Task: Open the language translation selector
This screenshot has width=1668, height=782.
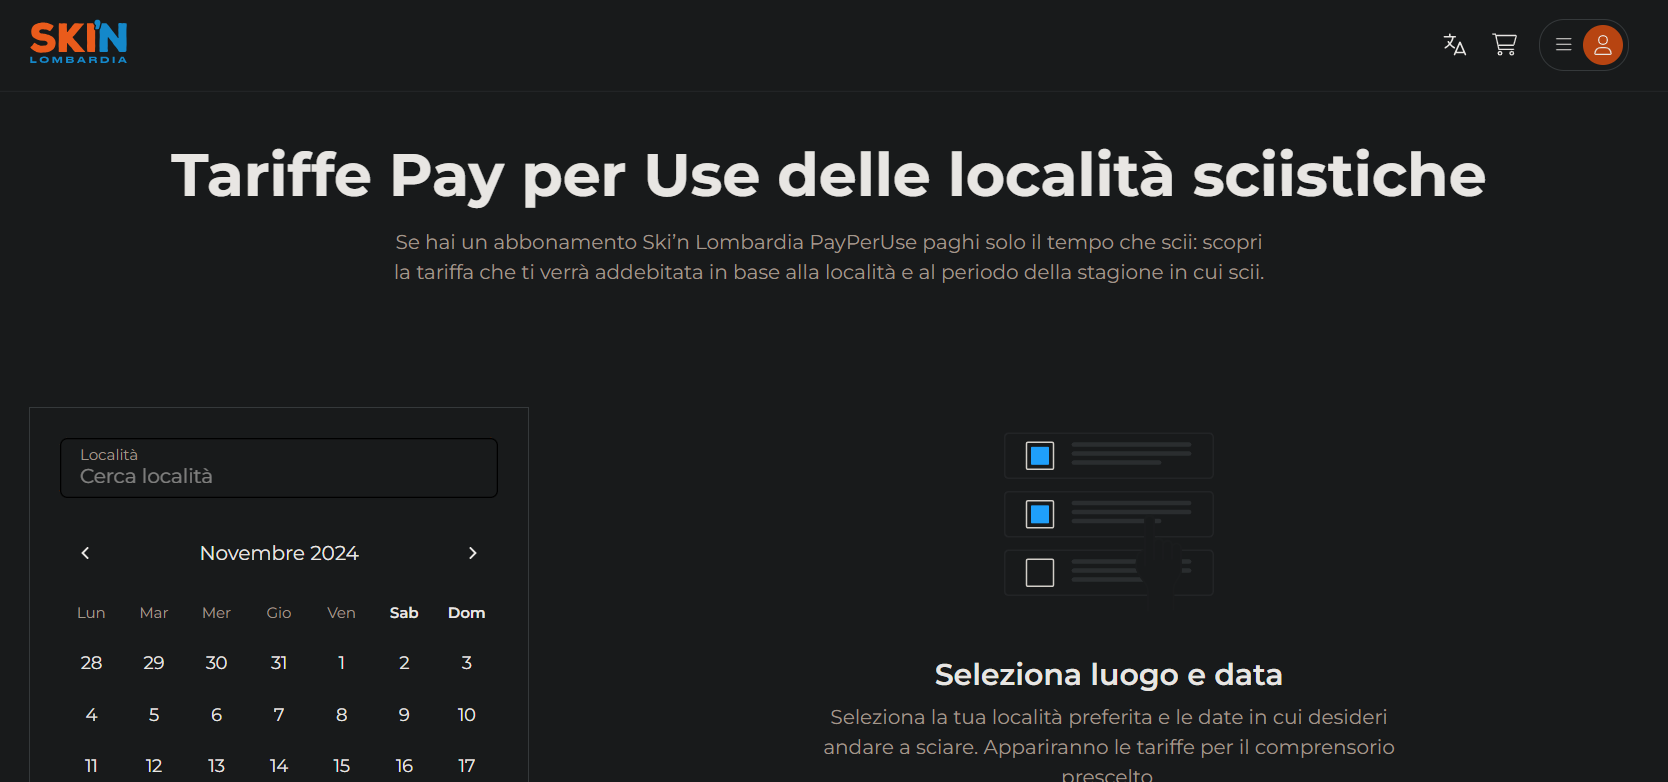Action: click(1454, 44)
